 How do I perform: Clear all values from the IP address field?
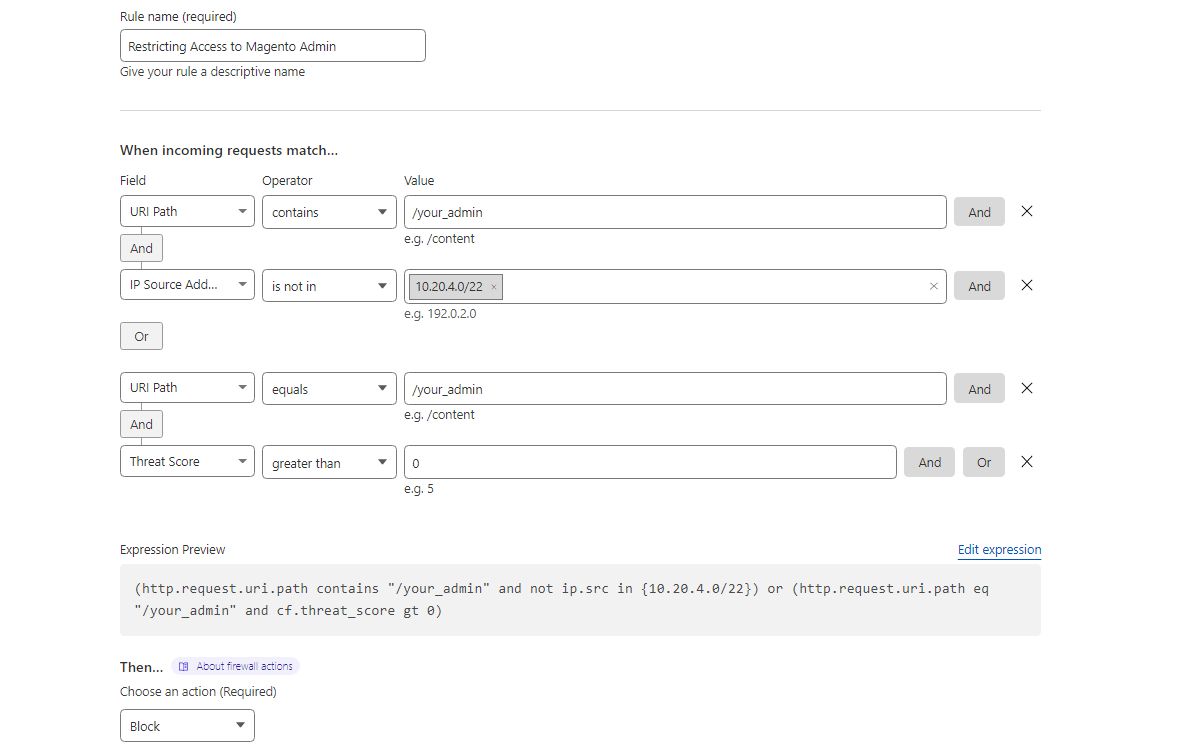tap(935, 286)
